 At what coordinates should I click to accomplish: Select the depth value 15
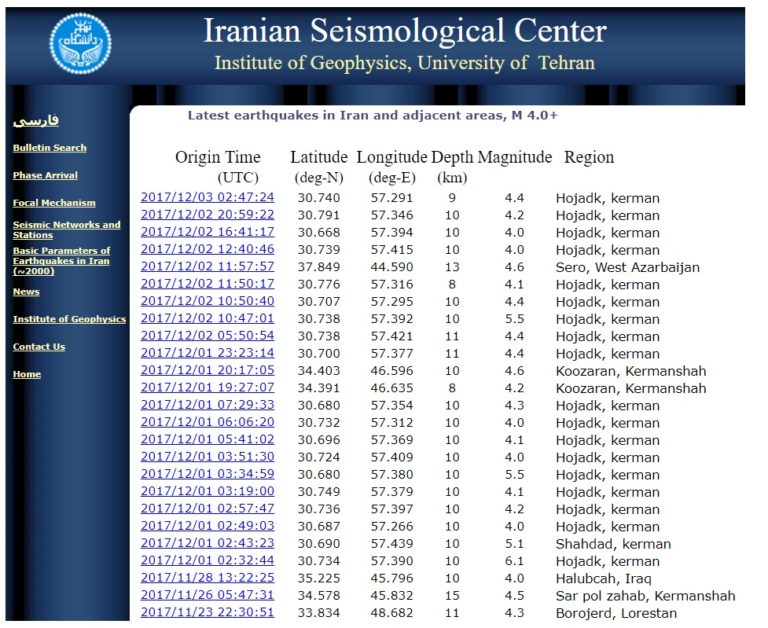pos(452,596)
